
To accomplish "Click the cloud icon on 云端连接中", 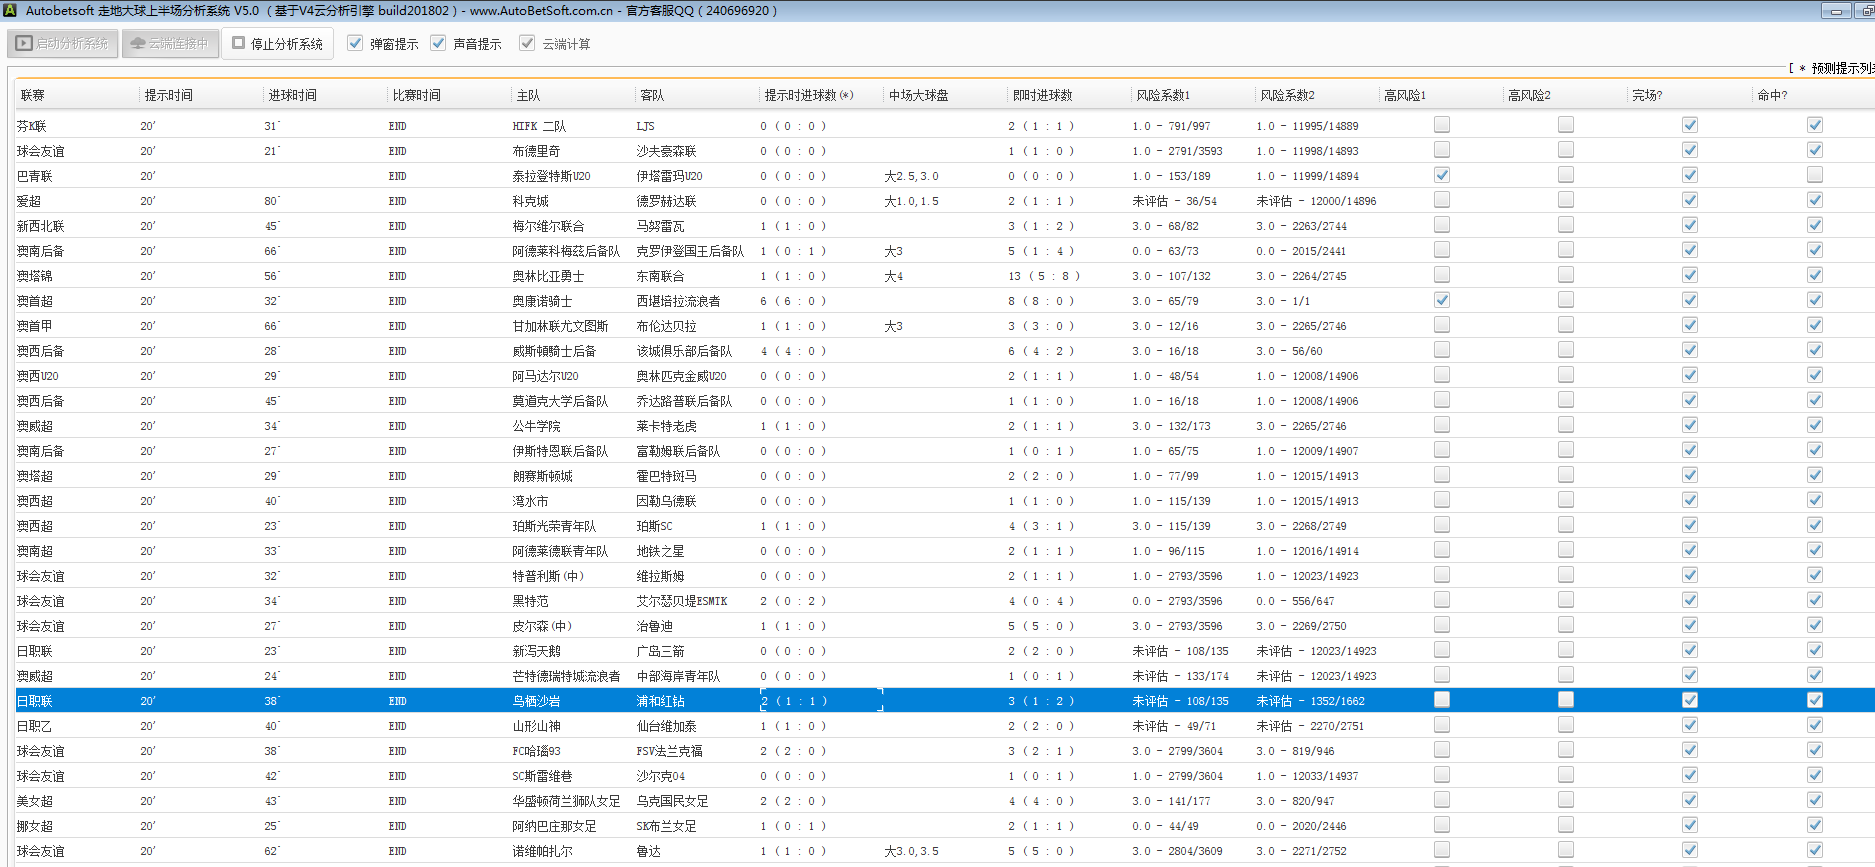I will 138,43.
